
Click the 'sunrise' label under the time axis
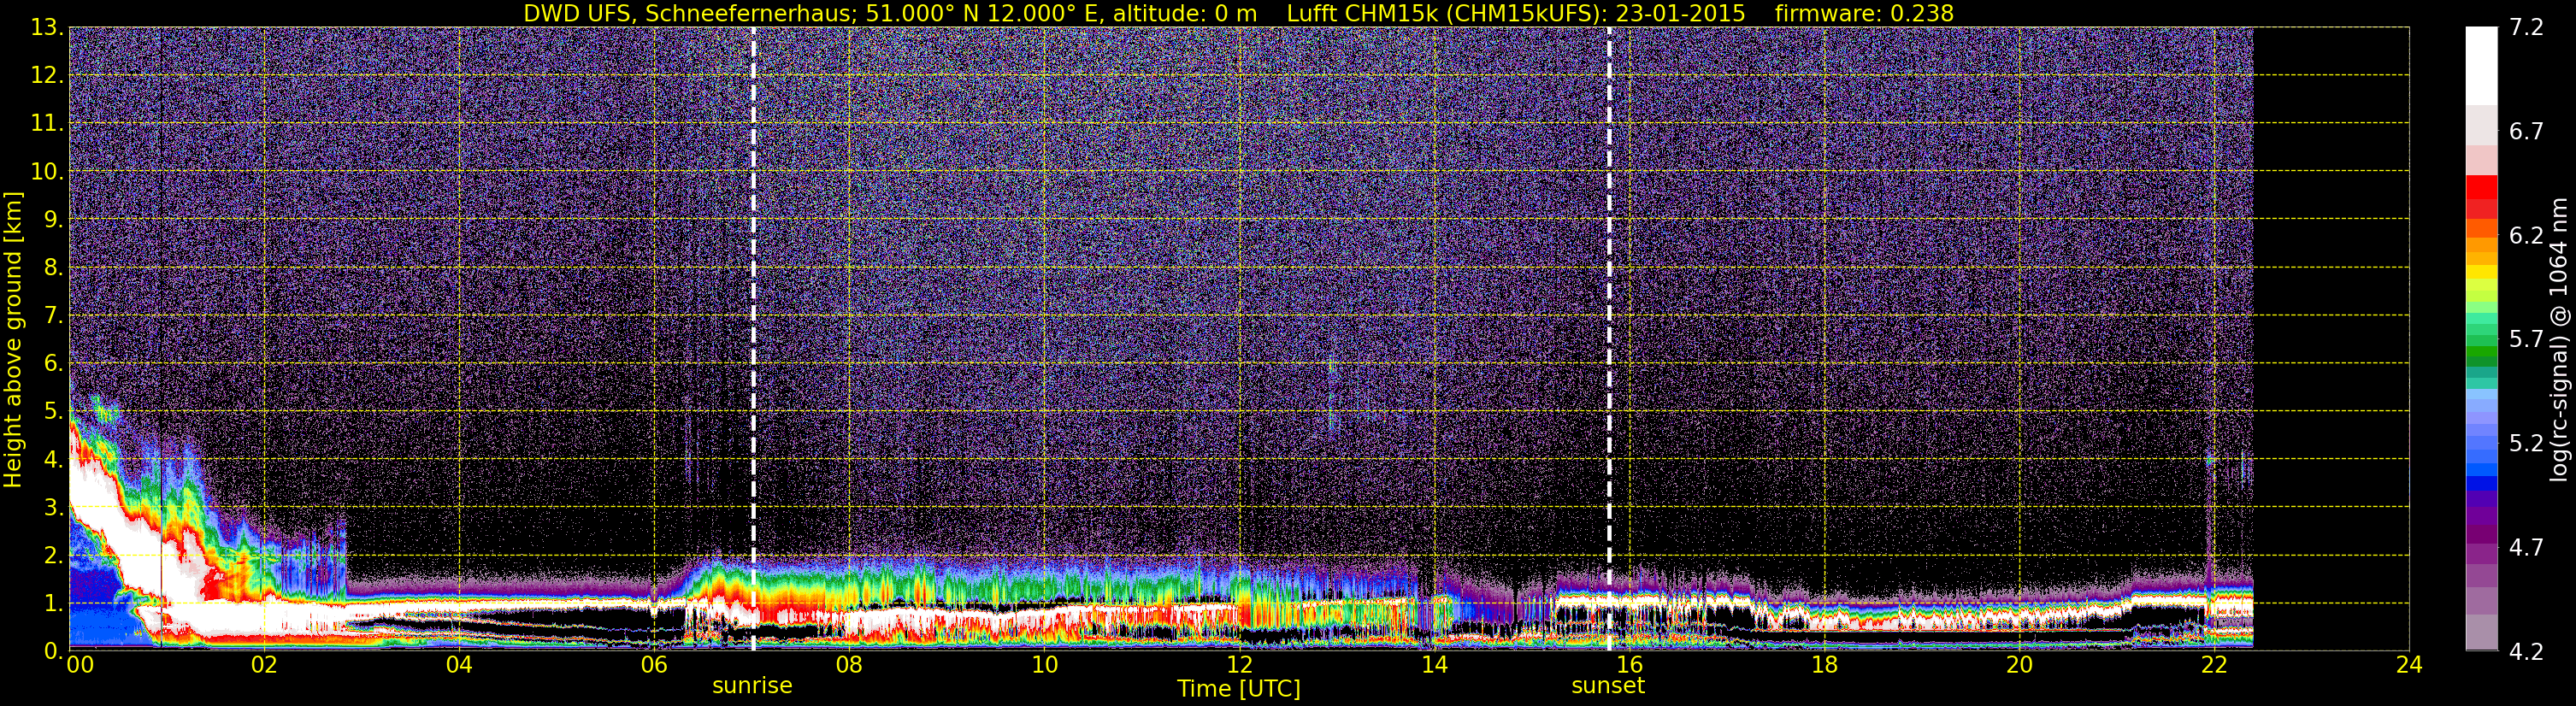coord(752,686)
